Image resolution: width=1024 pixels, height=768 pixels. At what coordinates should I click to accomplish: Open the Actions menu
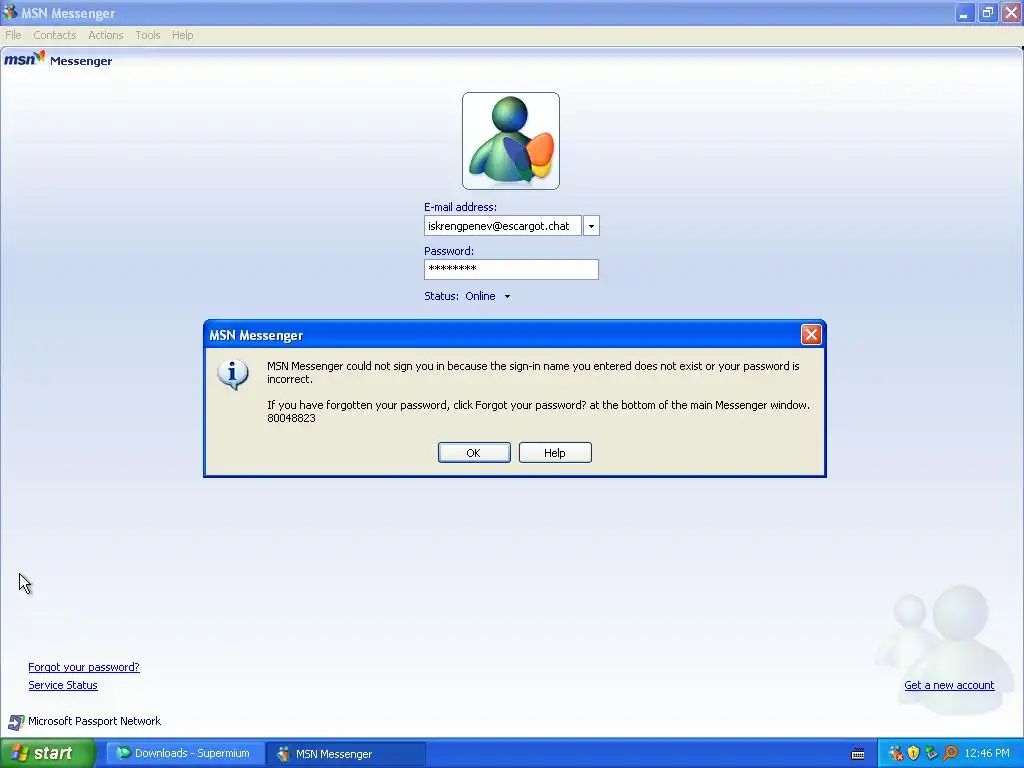coord(106,35)
